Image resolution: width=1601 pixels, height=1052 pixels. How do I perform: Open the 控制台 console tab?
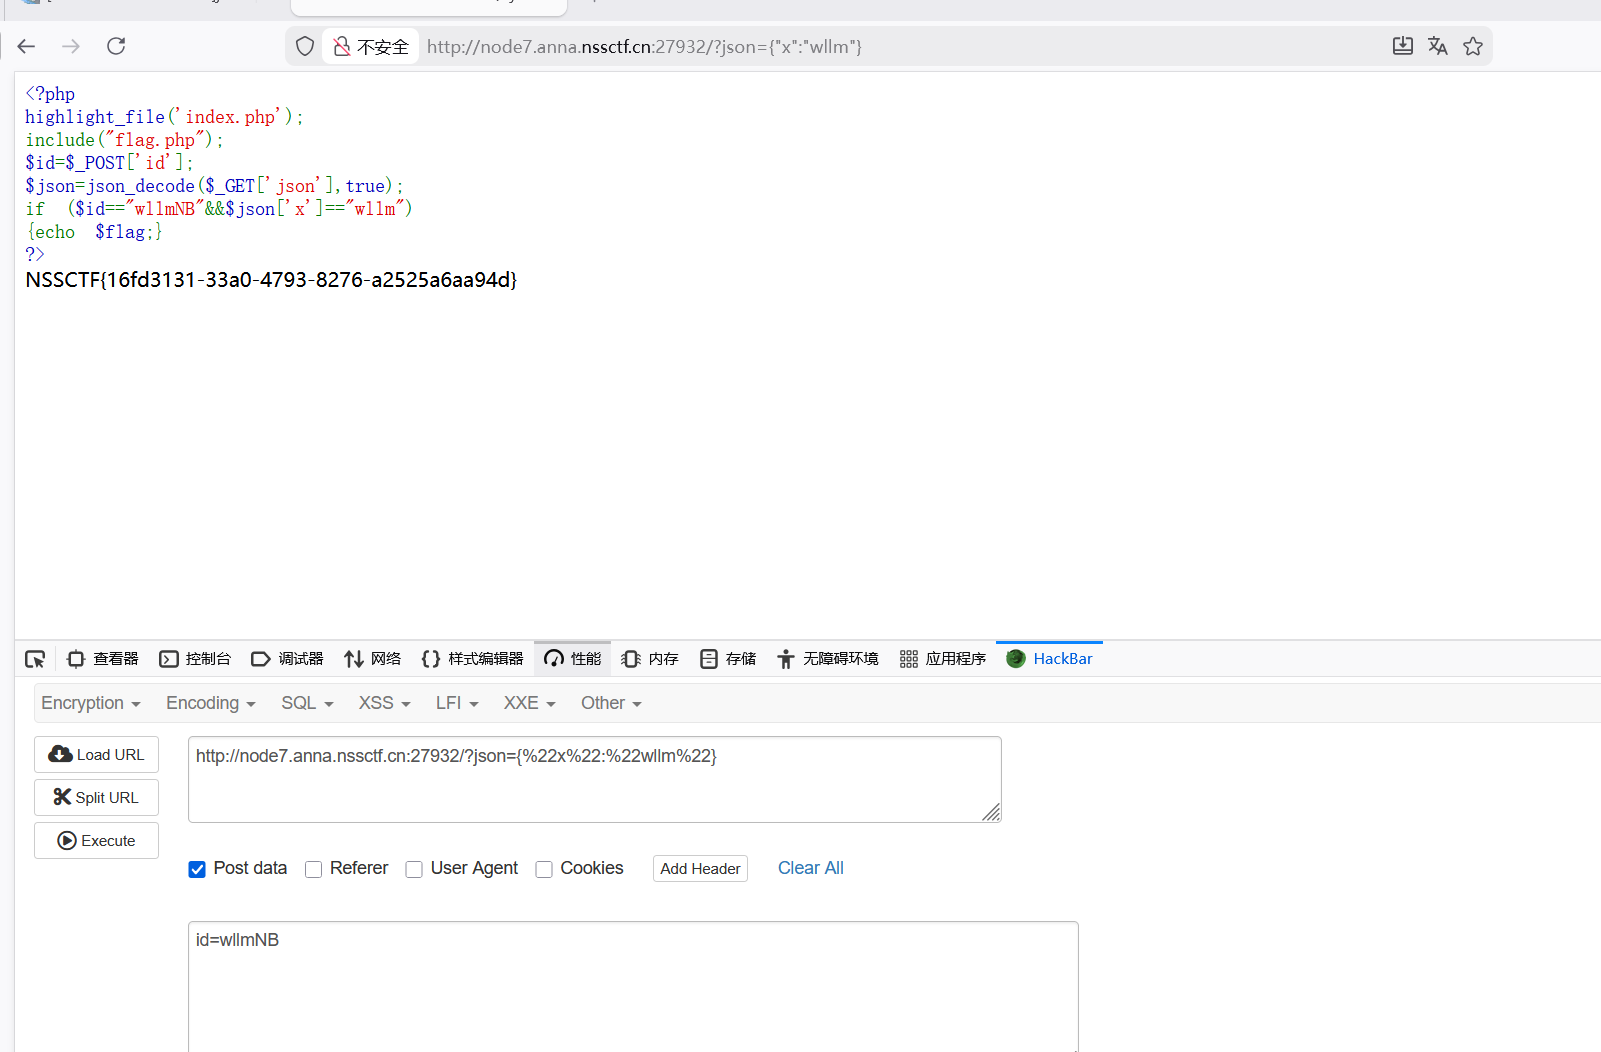tap(196, 659)
